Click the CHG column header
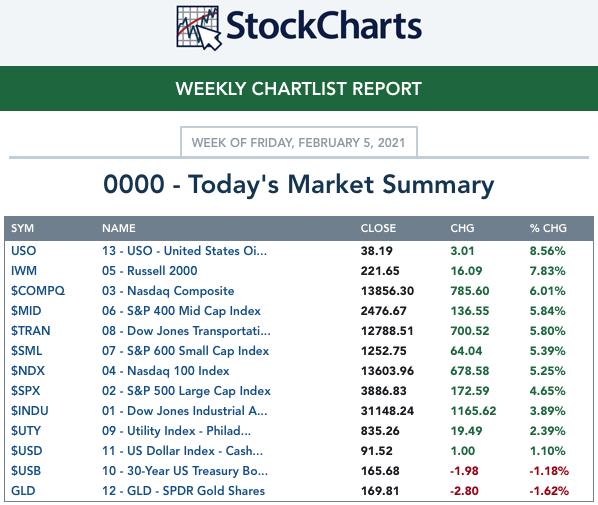598x505 pixels. click(462, 228)
